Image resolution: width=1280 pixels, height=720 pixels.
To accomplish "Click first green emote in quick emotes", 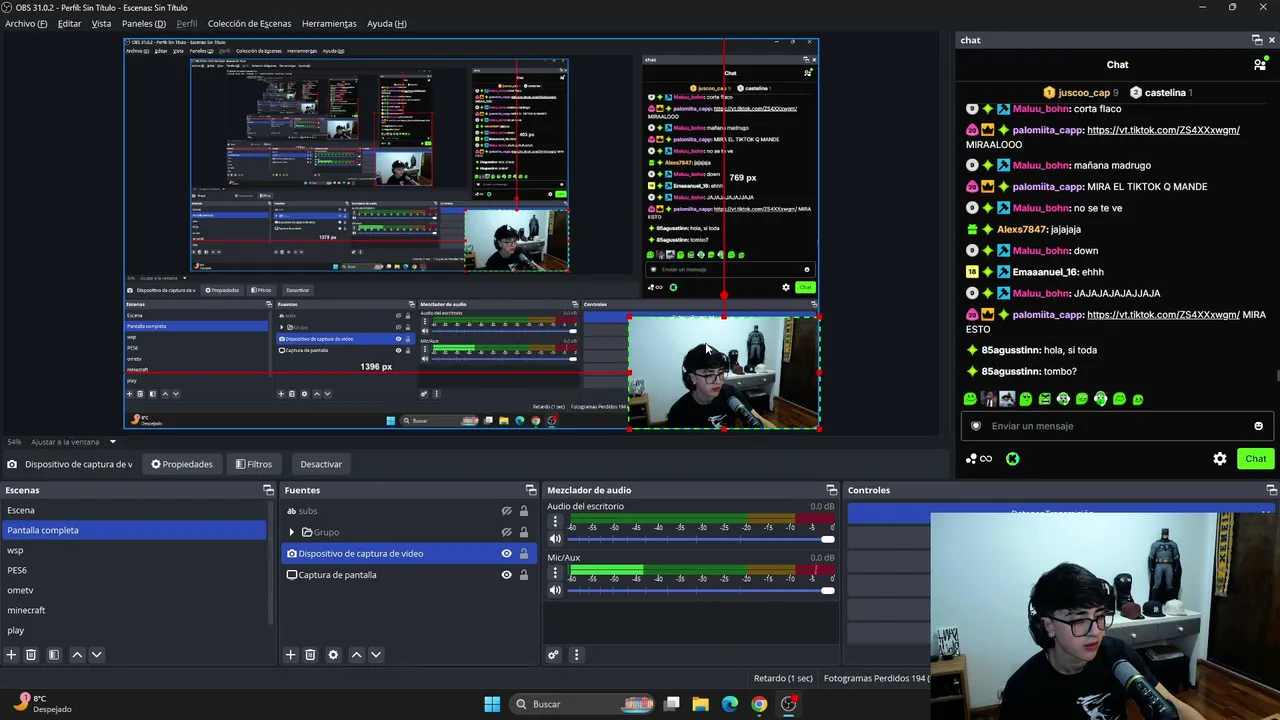I will (970, 399).
